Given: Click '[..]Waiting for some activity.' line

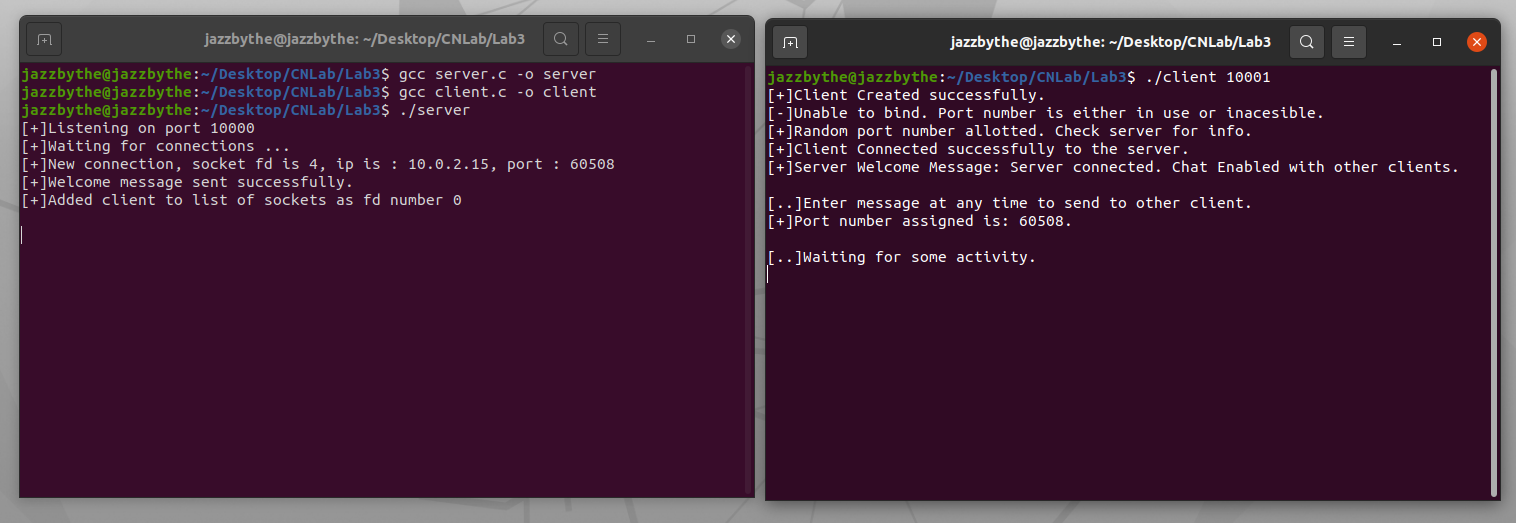Looking at the screenshot, I should pos(901,257).
